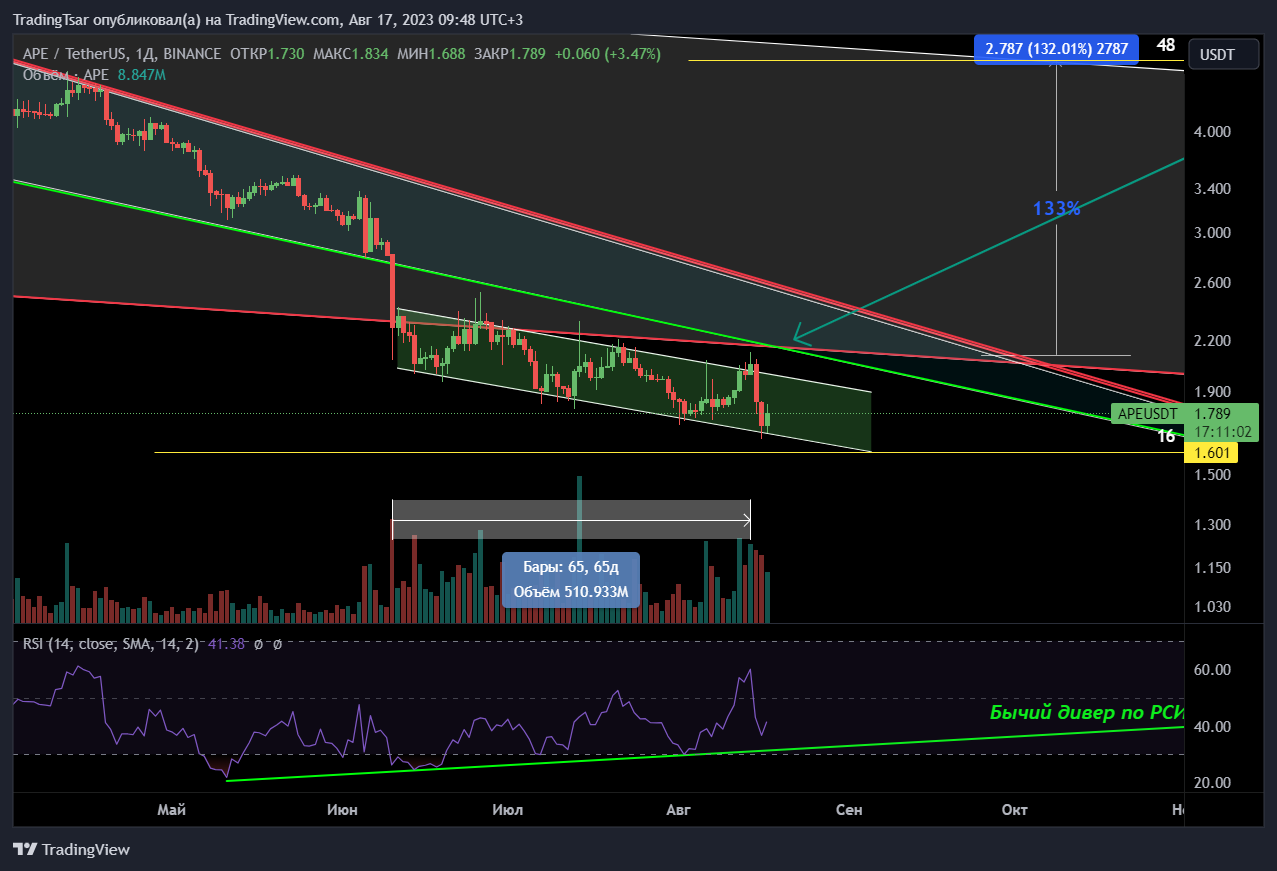The width and height of the screenshot is (1277, 871).
Task: Click the yellow 1.601 price level label
Action: point(1211,453)
